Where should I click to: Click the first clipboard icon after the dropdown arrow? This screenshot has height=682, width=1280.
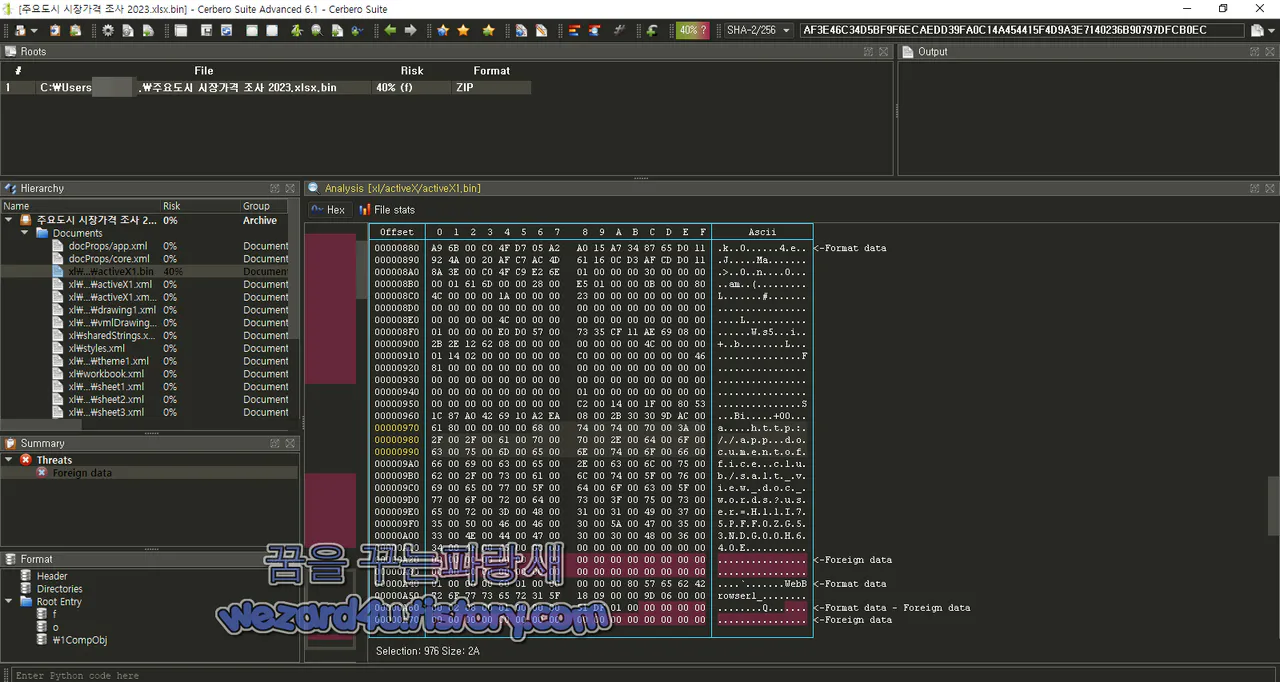coord(55,30)
